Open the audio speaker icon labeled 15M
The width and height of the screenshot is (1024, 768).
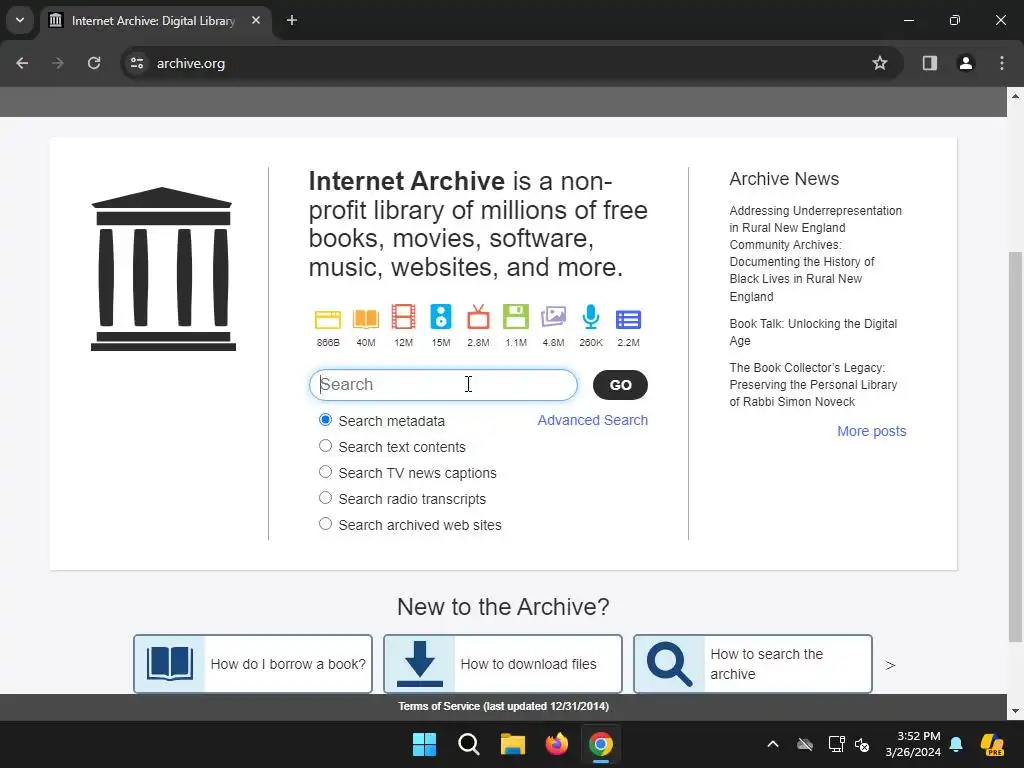441,317
